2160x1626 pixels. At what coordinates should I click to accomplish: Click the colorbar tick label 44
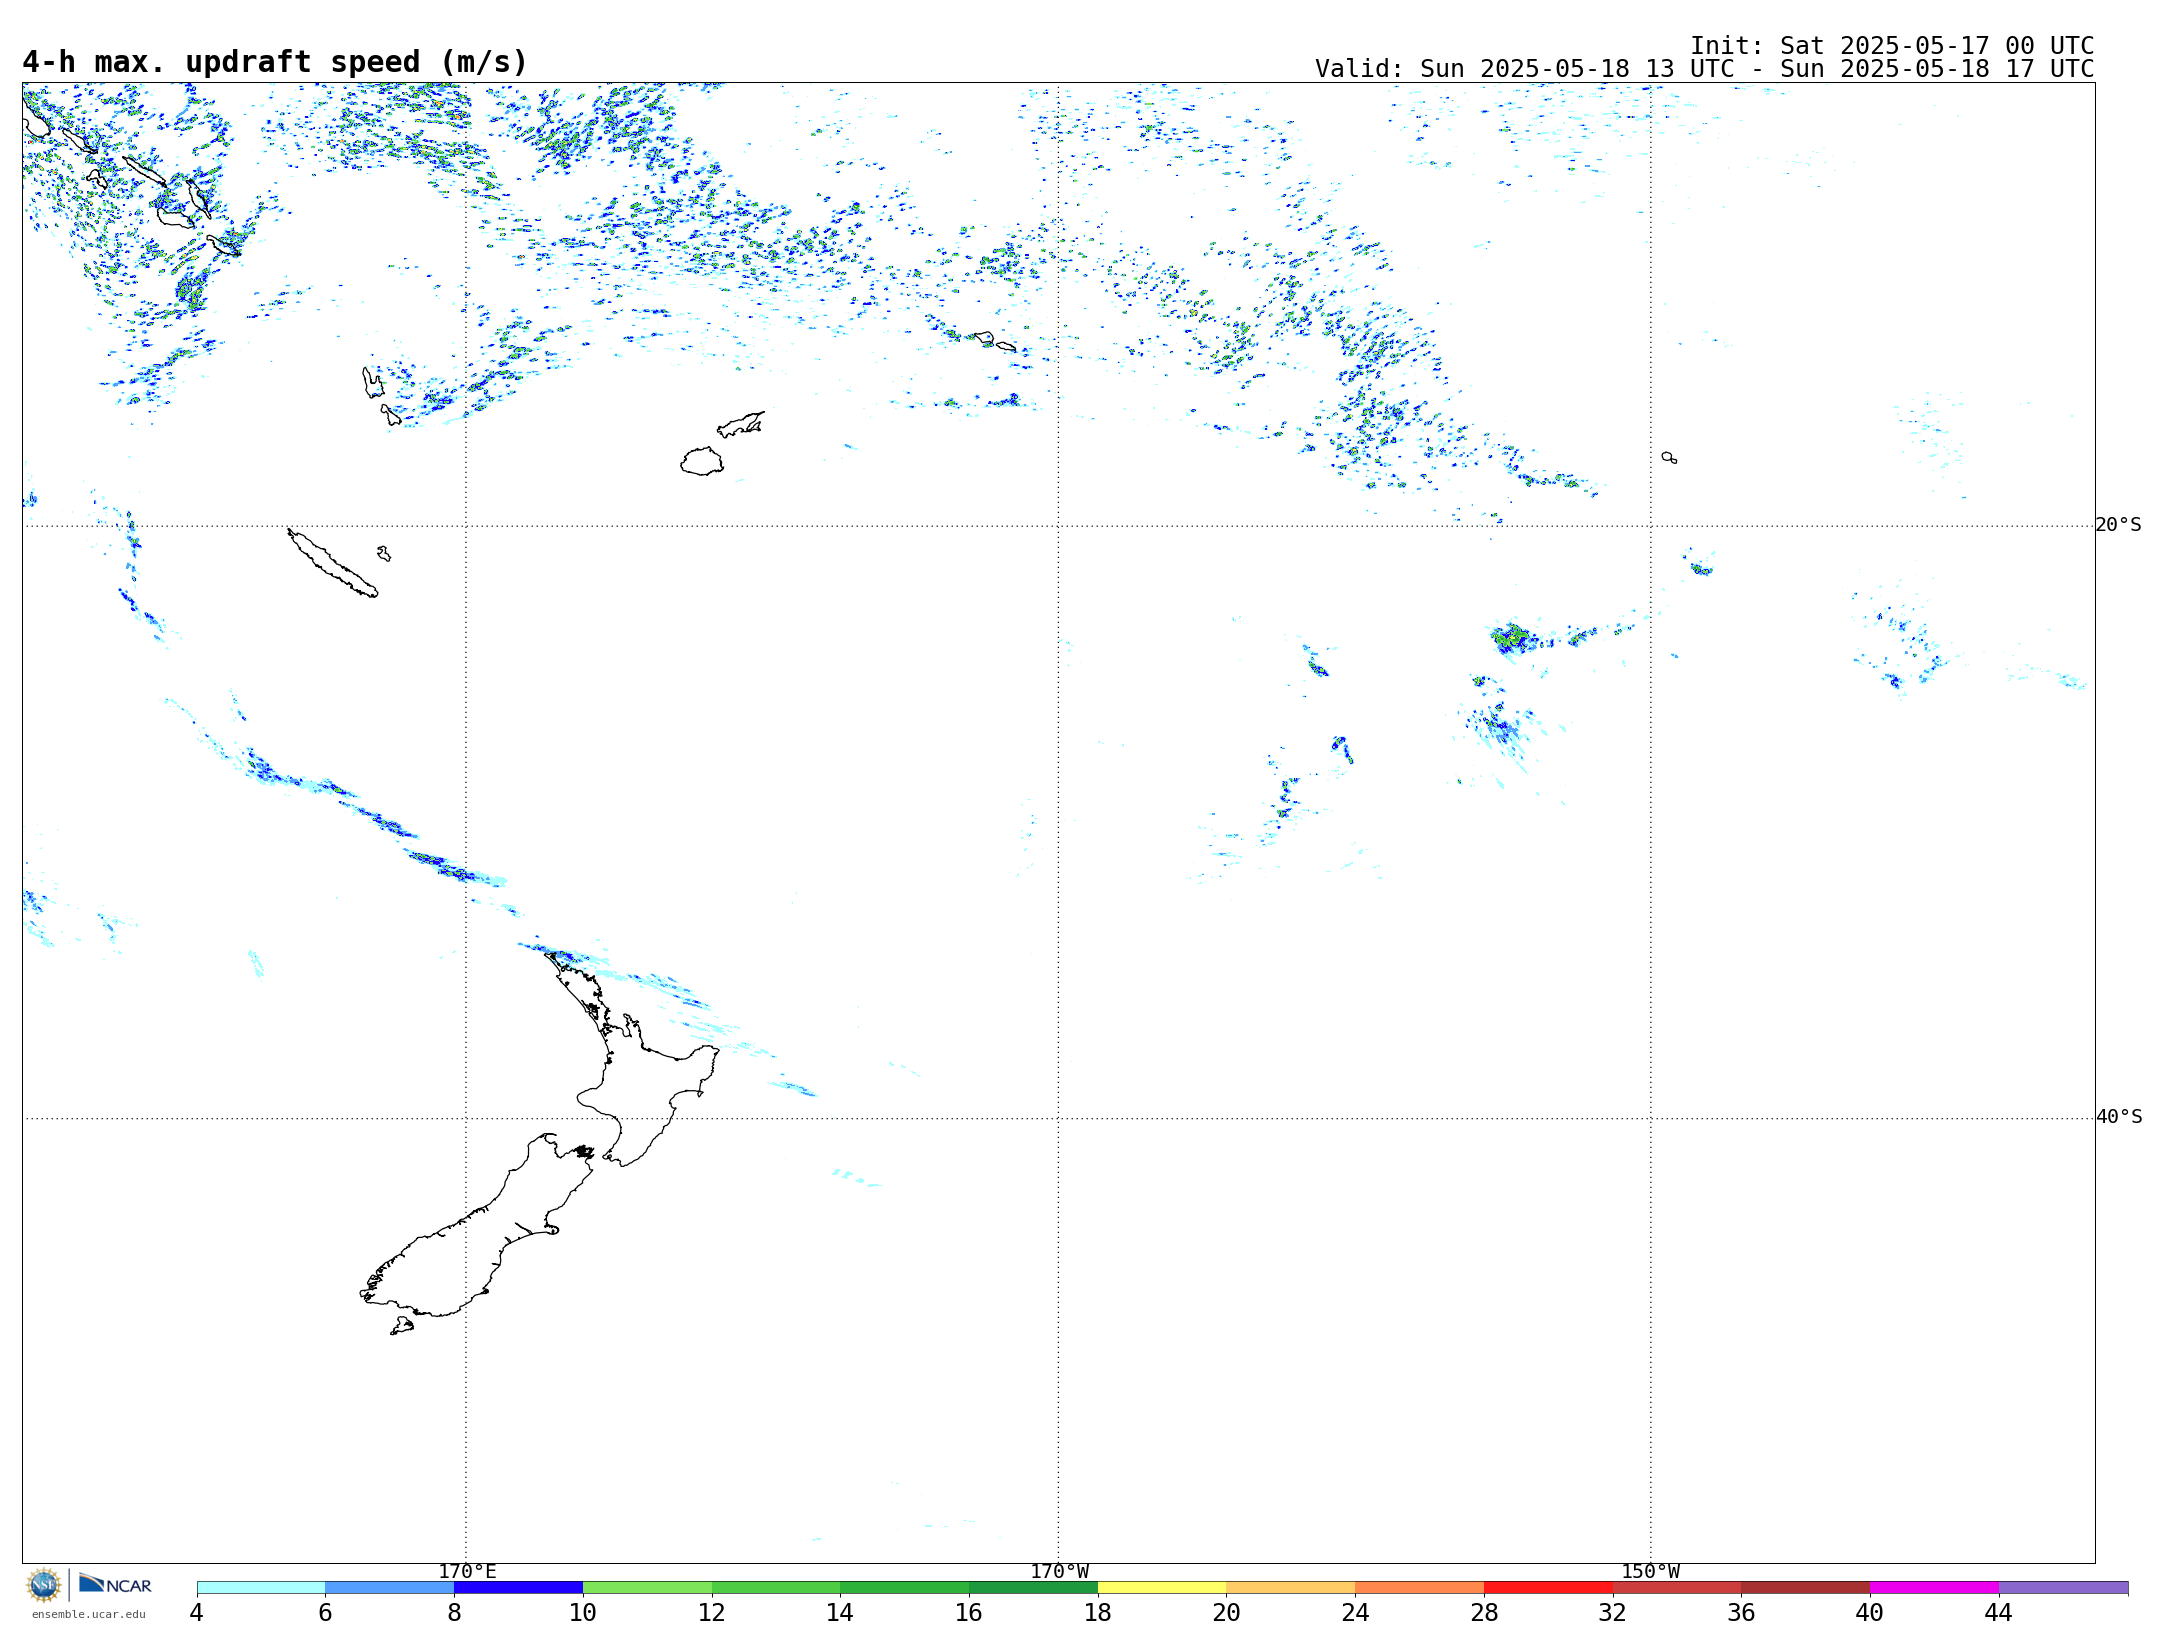pyautogui.click(x=1999, y=1612)
